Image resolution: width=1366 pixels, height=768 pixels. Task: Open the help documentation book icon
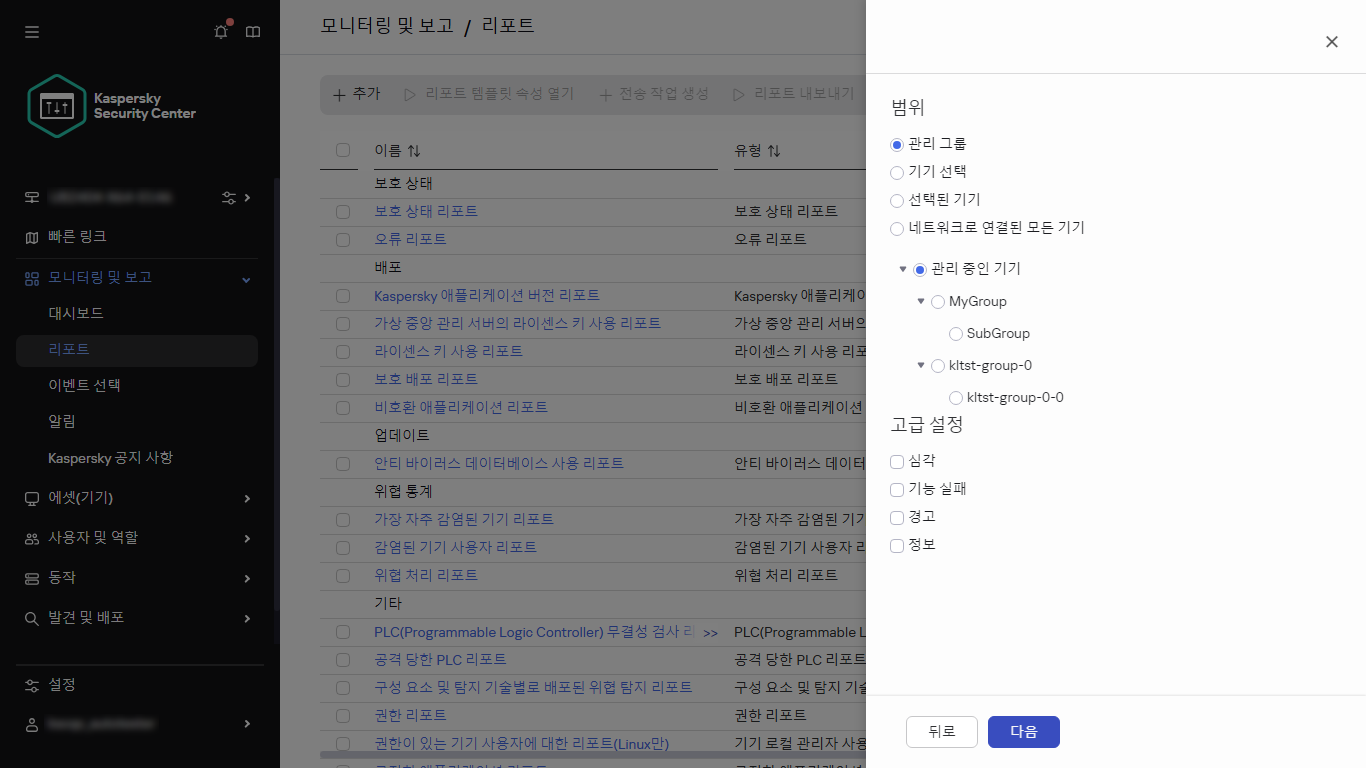253,32
